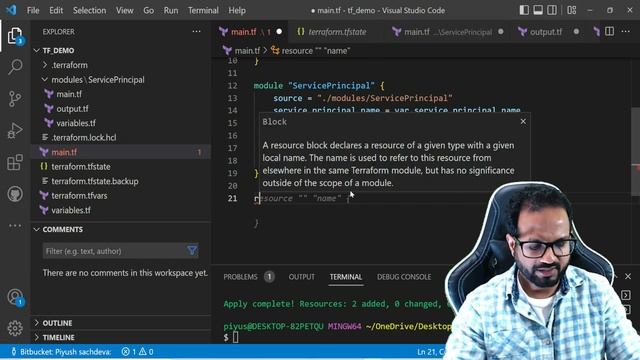The width and height of the screenshot is (640, 360).
Task: Open the Search view in activity bar
Action: click(15, 67)
